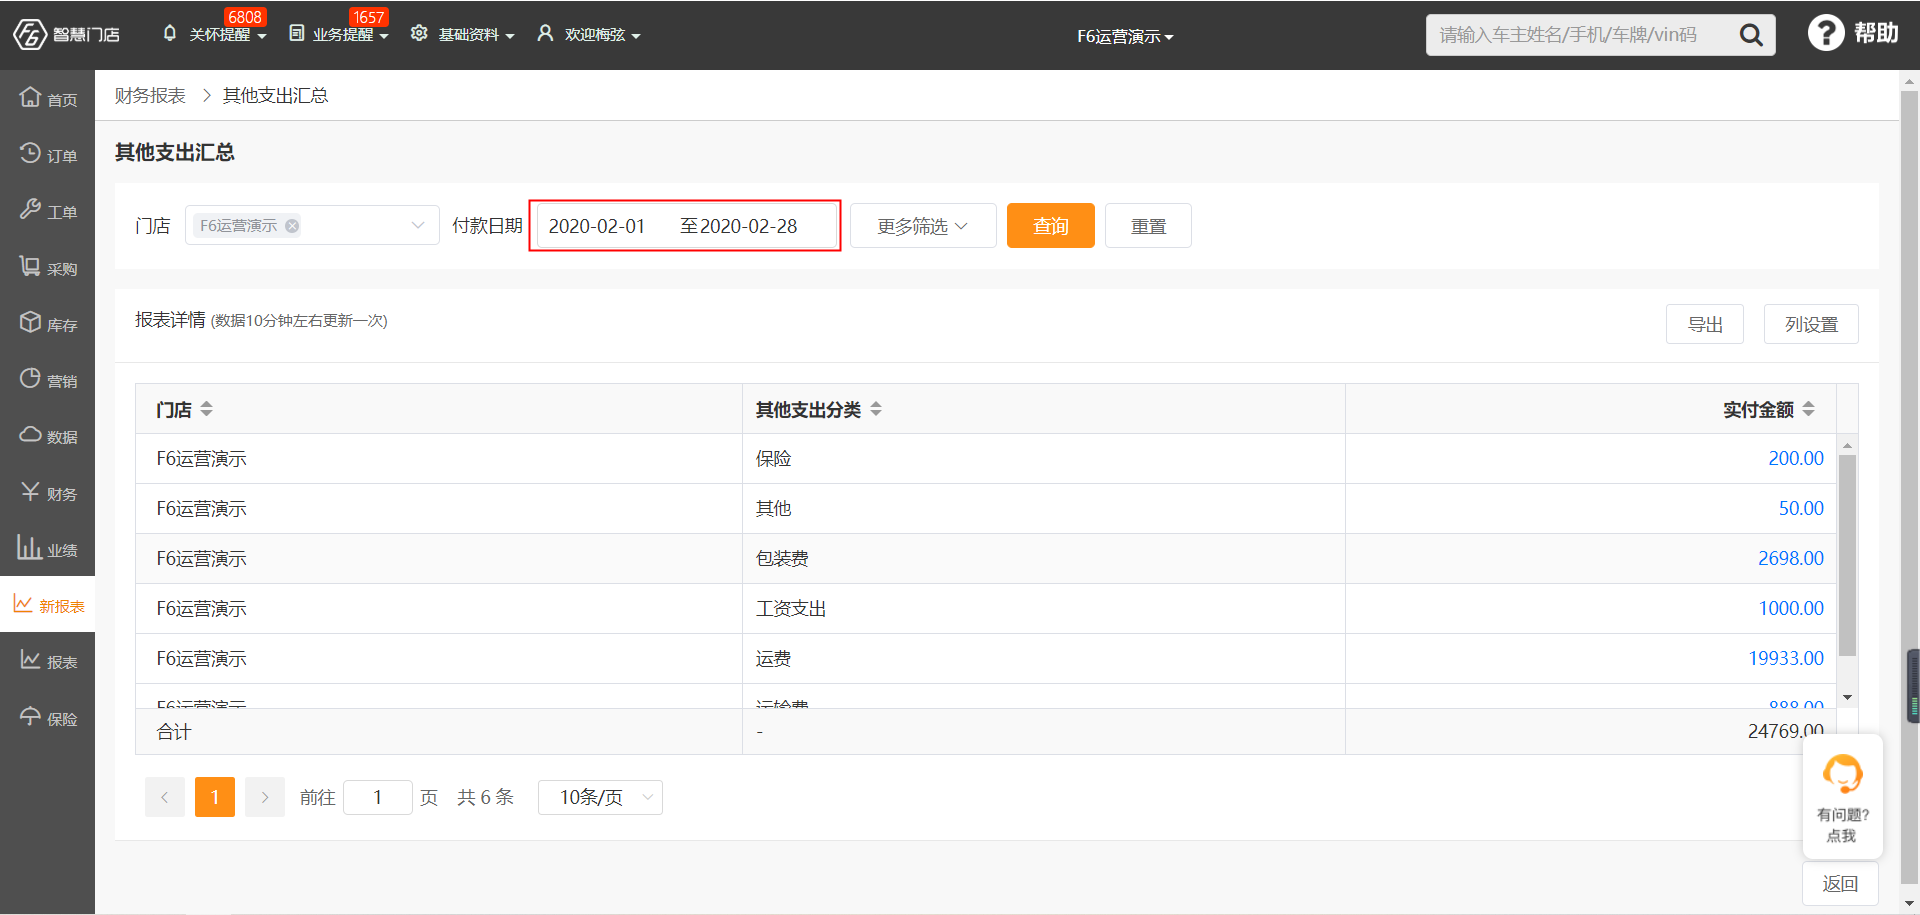
Task: Sort by 实付金额 column
Action: (1808, 409)
